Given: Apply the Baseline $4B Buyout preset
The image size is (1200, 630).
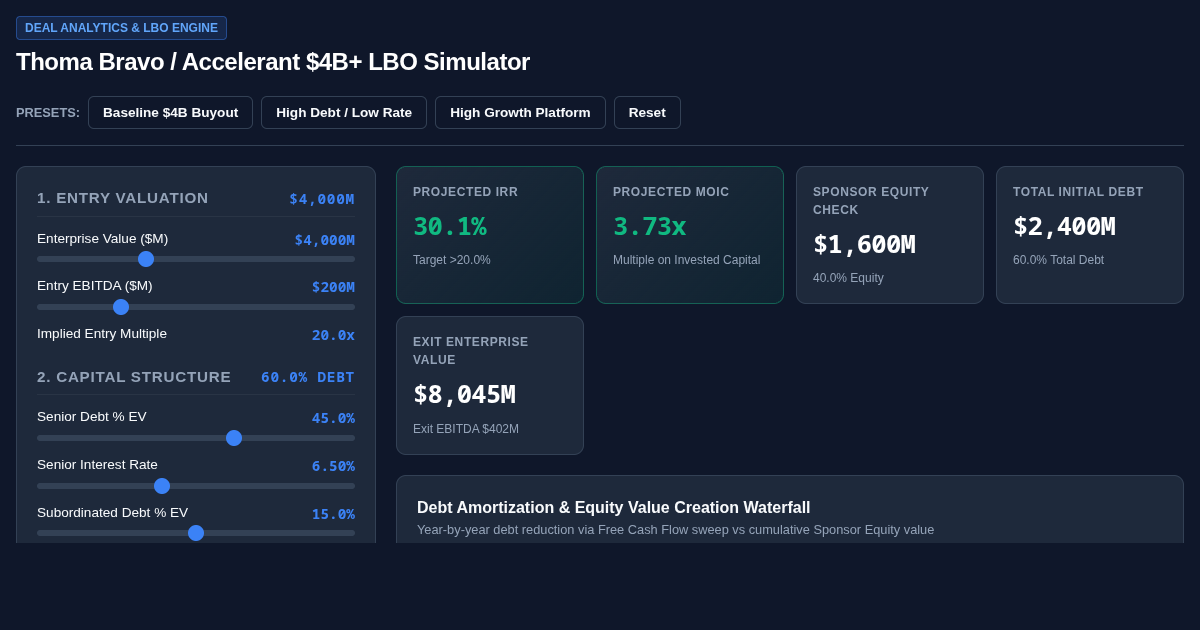Looking at the screenshot, I should [x=170, y=112].
